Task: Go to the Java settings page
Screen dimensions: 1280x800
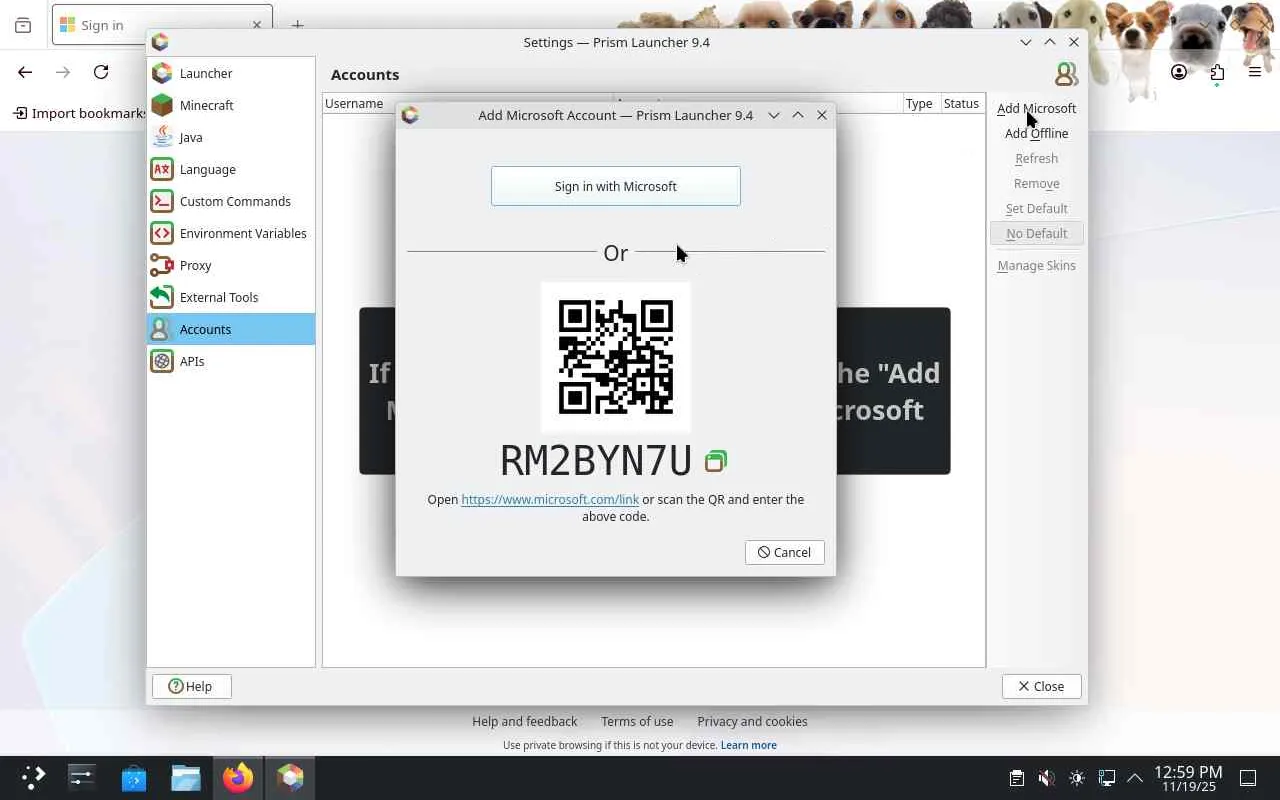Action: click(x=231, y=137)
